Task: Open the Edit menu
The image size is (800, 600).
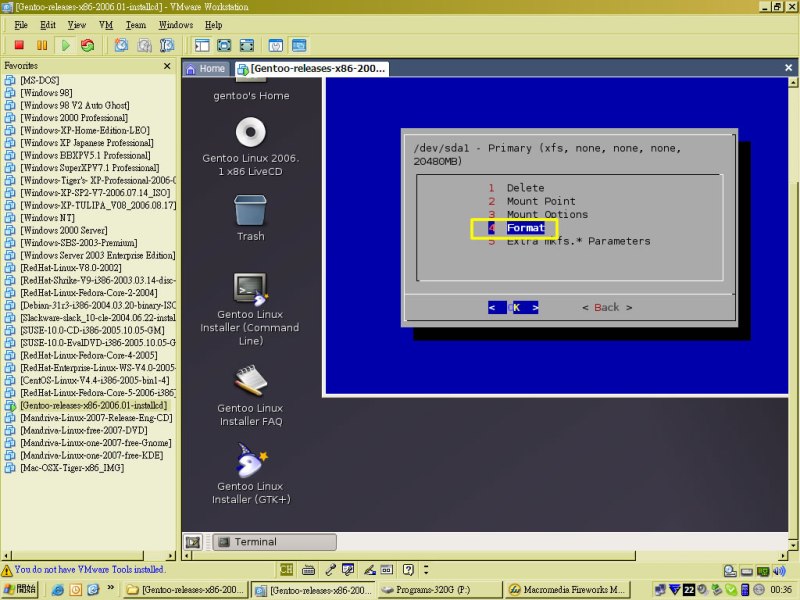Action: (48, 25)
